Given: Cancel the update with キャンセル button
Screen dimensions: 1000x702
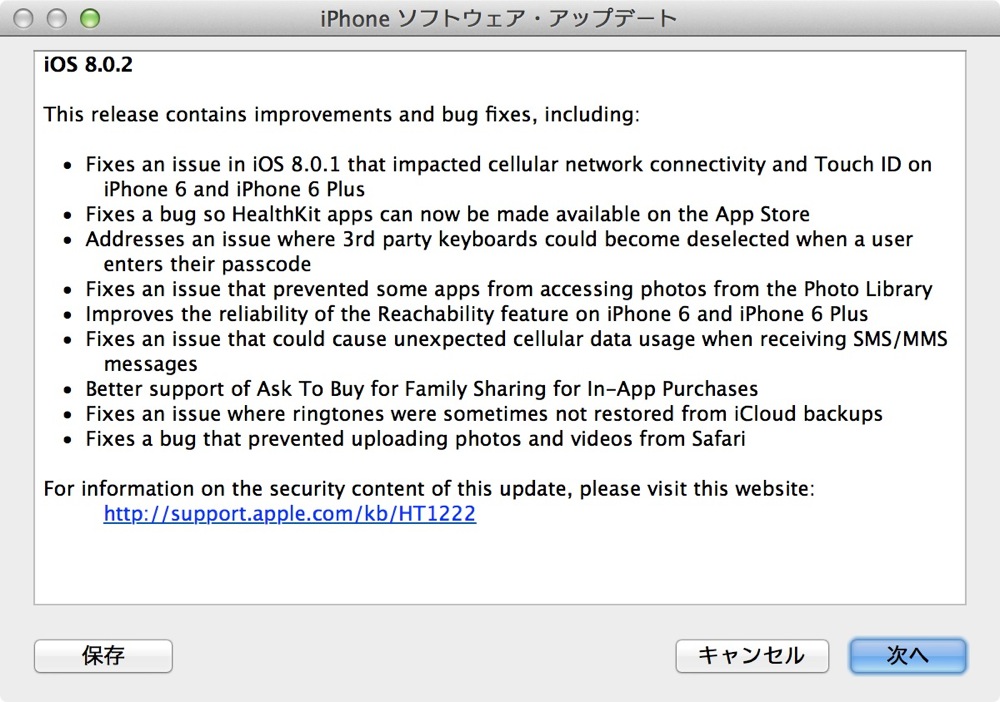Looking at the screenshot, I should (x=752, y=655).
